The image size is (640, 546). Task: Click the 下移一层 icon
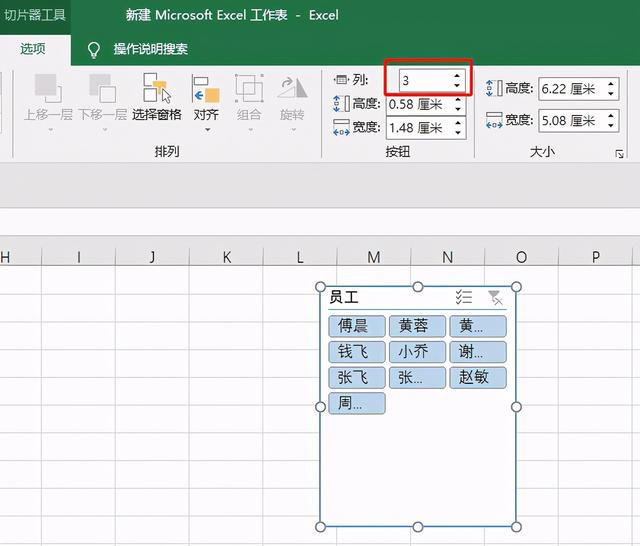[x=102, y=89]
